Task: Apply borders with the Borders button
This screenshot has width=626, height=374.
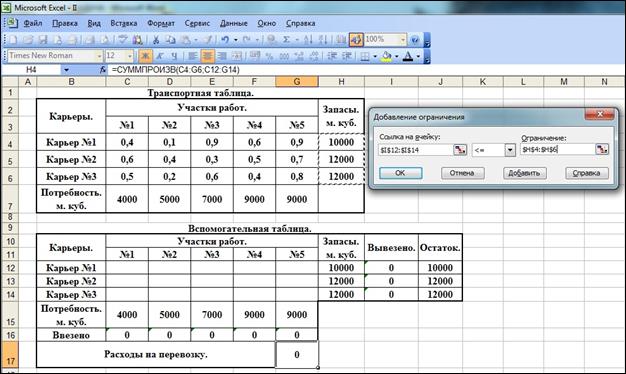Action: tap(365, 56)
